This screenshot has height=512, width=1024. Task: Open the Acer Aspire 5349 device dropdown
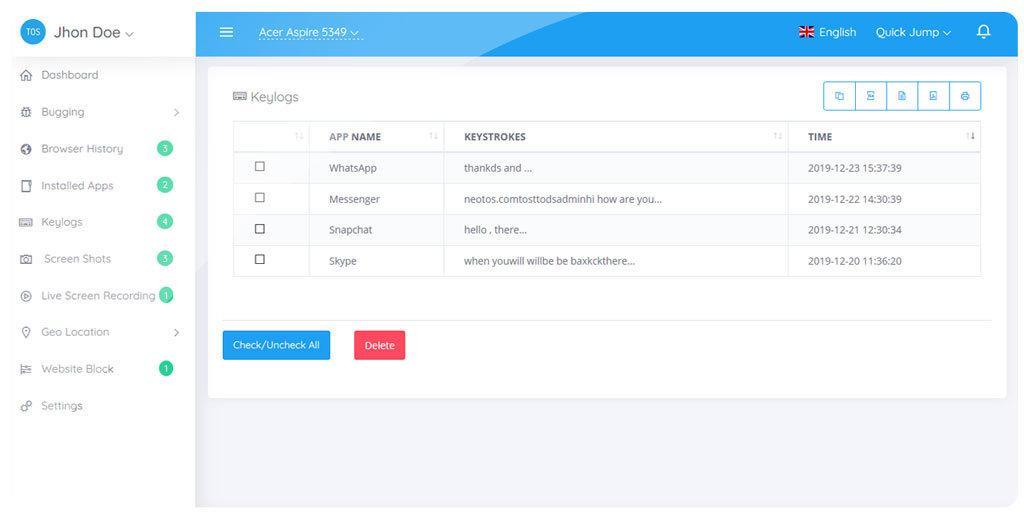(308, 32)
